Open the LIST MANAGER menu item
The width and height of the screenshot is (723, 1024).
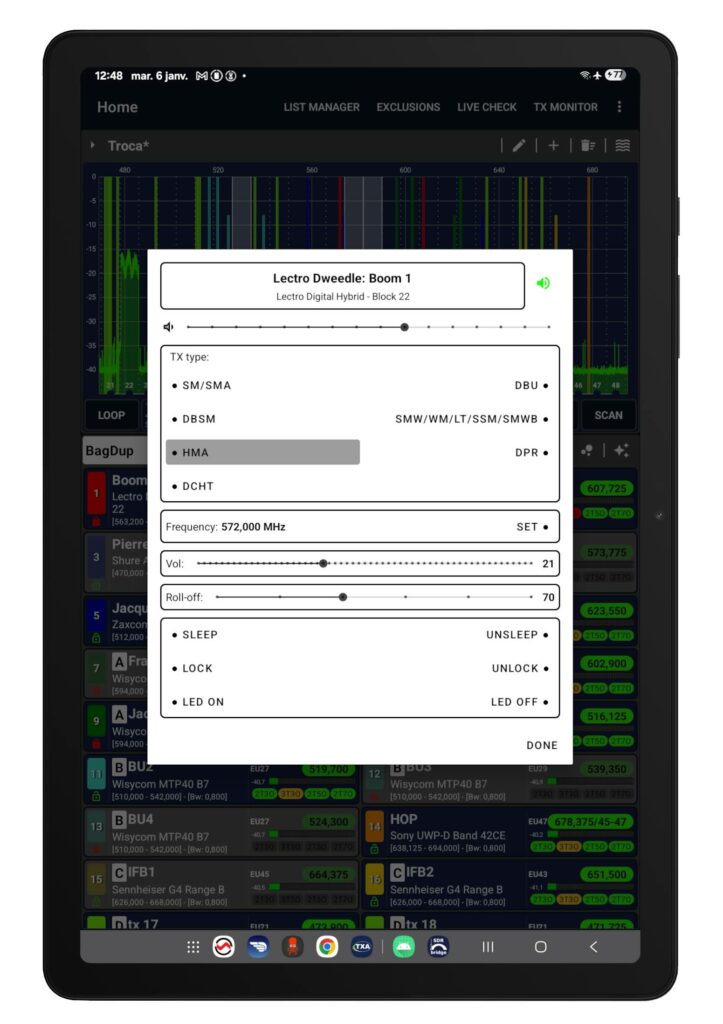click(321, 107)
